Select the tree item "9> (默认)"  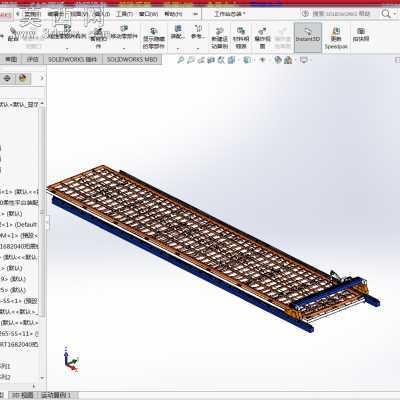click(x=13, y=279)
